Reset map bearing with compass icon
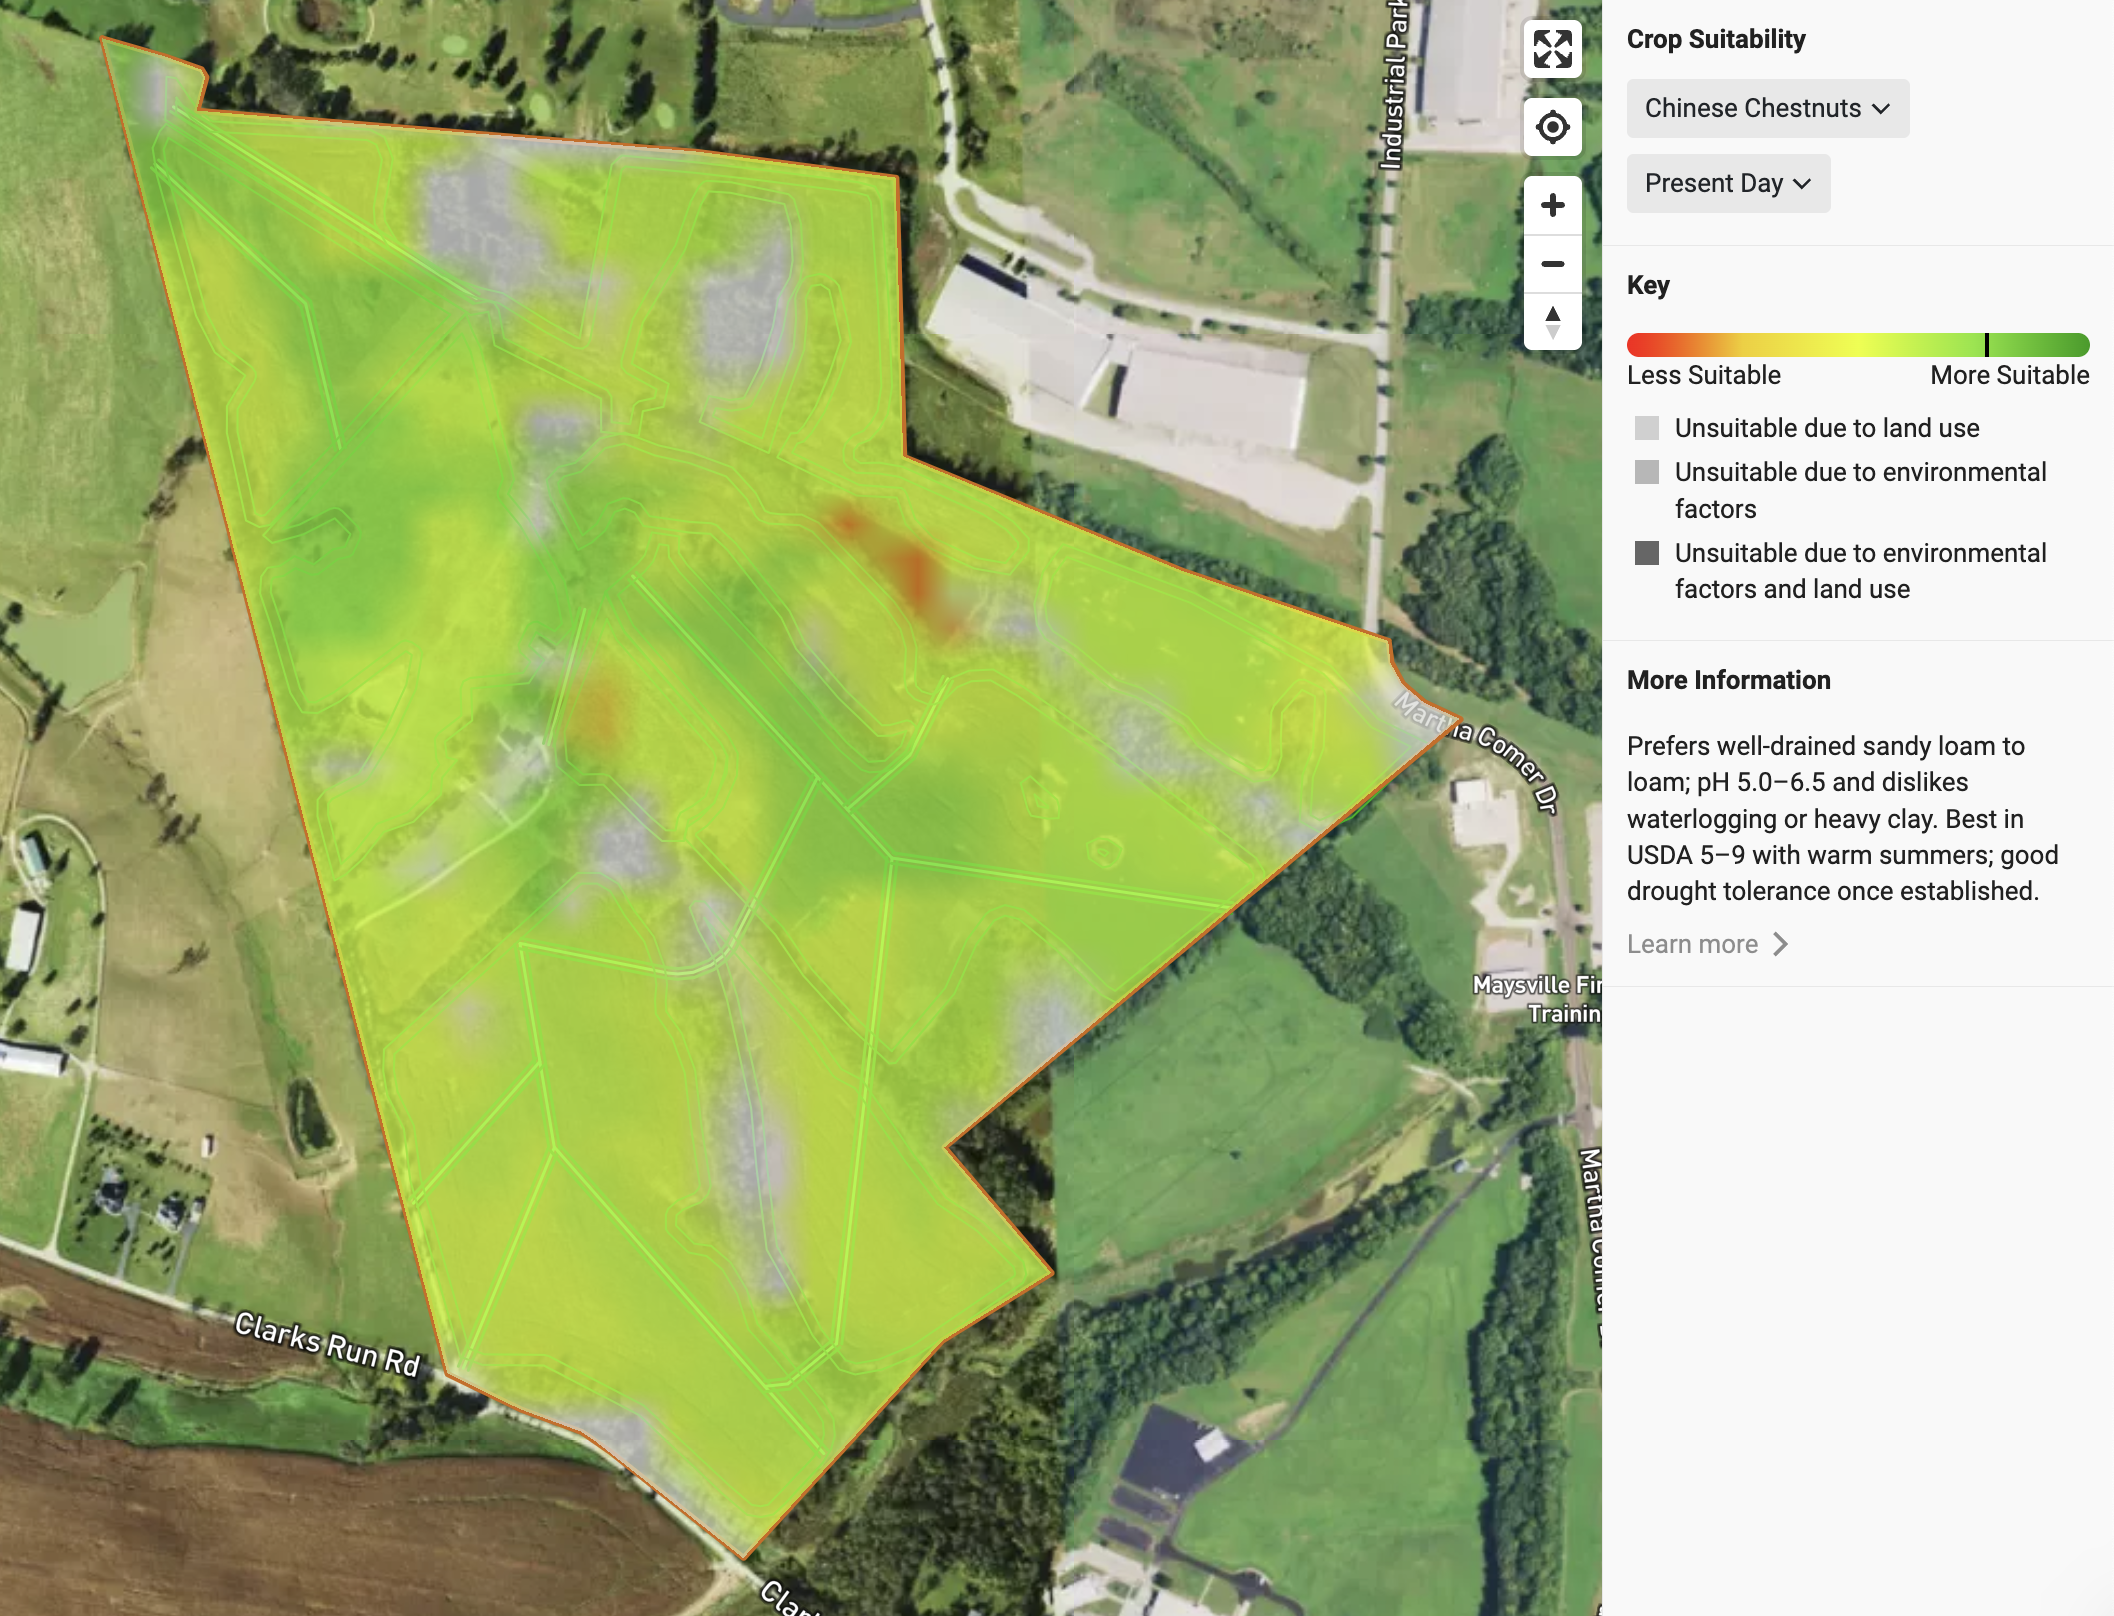This screenshot has width=2114, height=1616. [x=1552, y=322]
